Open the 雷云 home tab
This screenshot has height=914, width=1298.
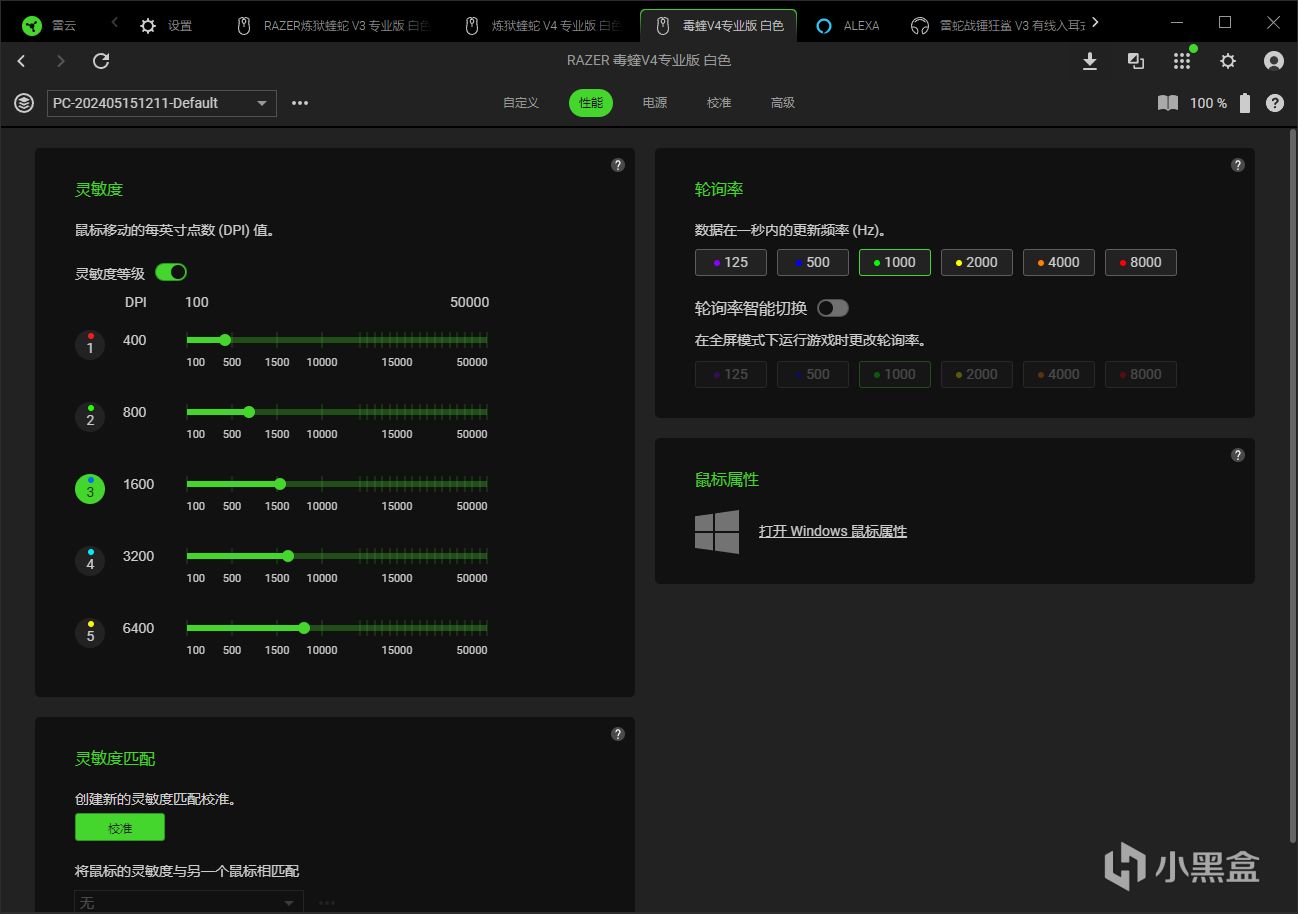(x=50, y=25)
